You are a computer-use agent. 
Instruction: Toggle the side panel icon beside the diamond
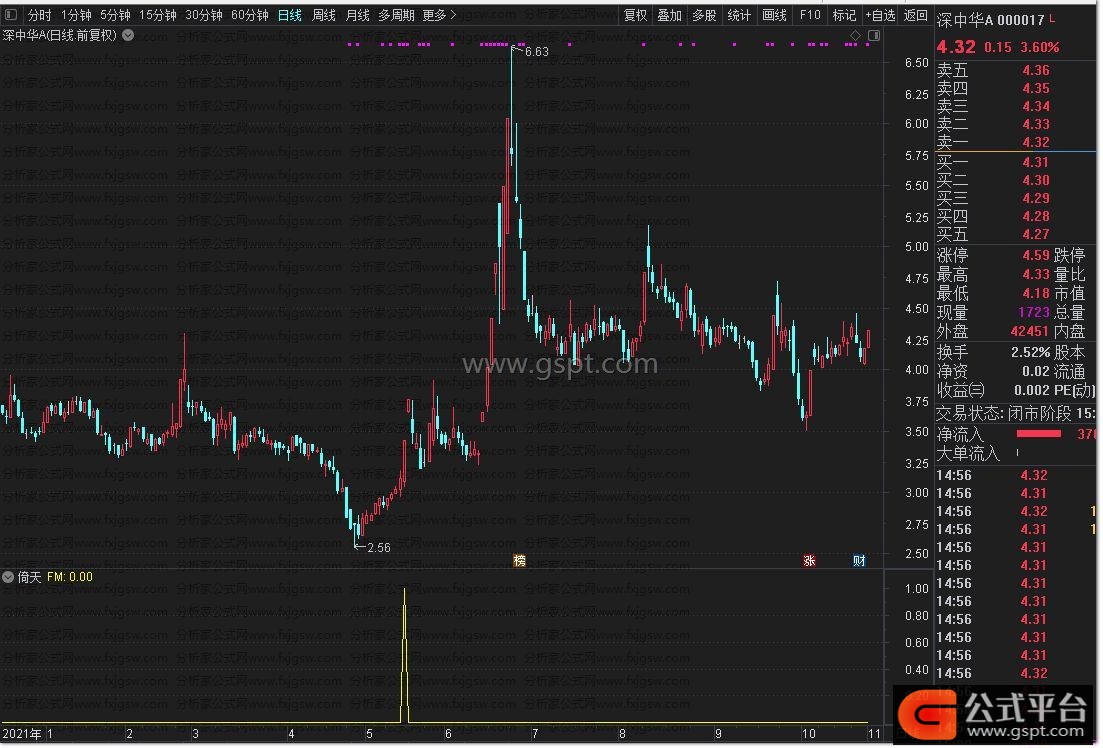tap(874, 35)
